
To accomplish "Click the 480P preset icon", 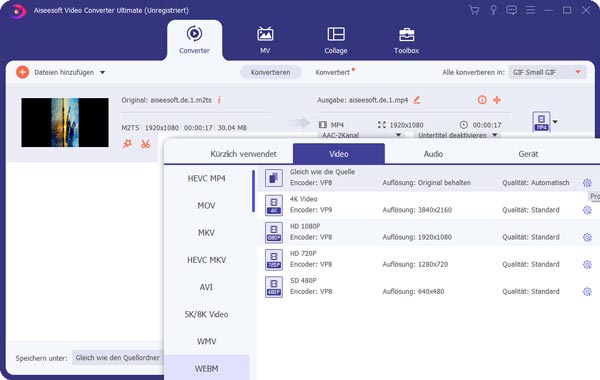I will click(274, 287).
